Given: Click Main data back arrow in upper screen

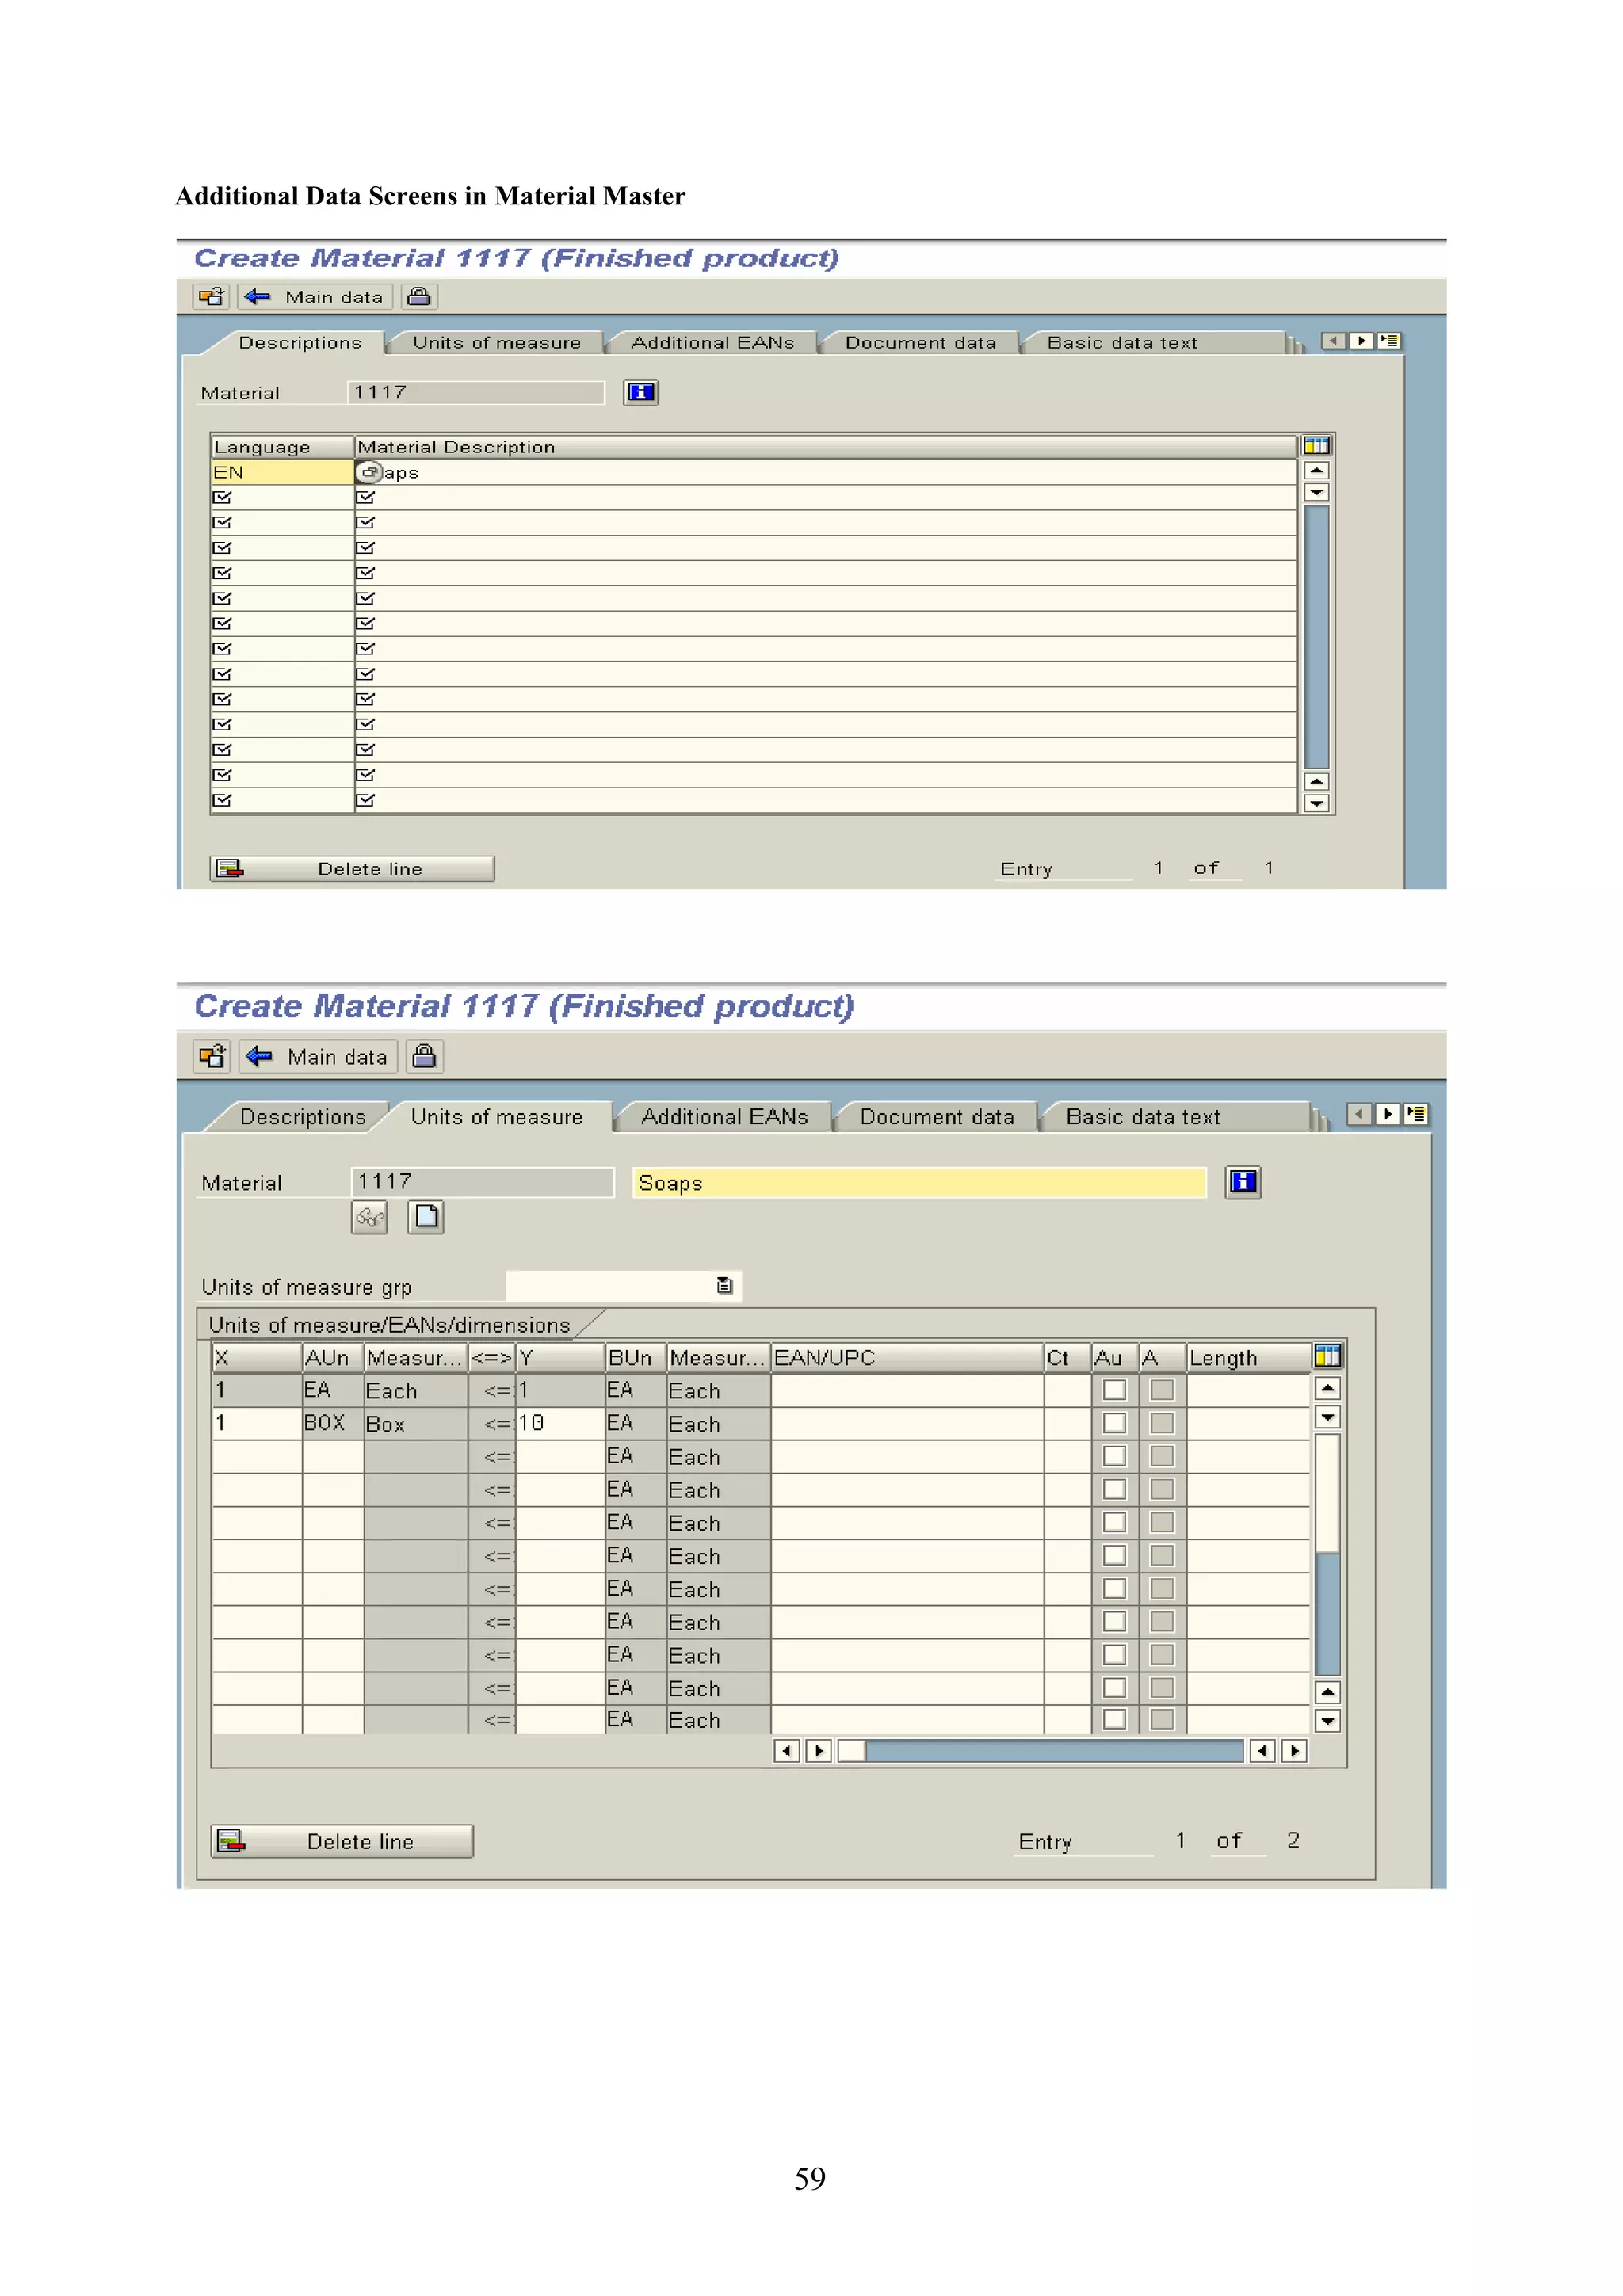Looking at the screenshot, I should point(258,297).
